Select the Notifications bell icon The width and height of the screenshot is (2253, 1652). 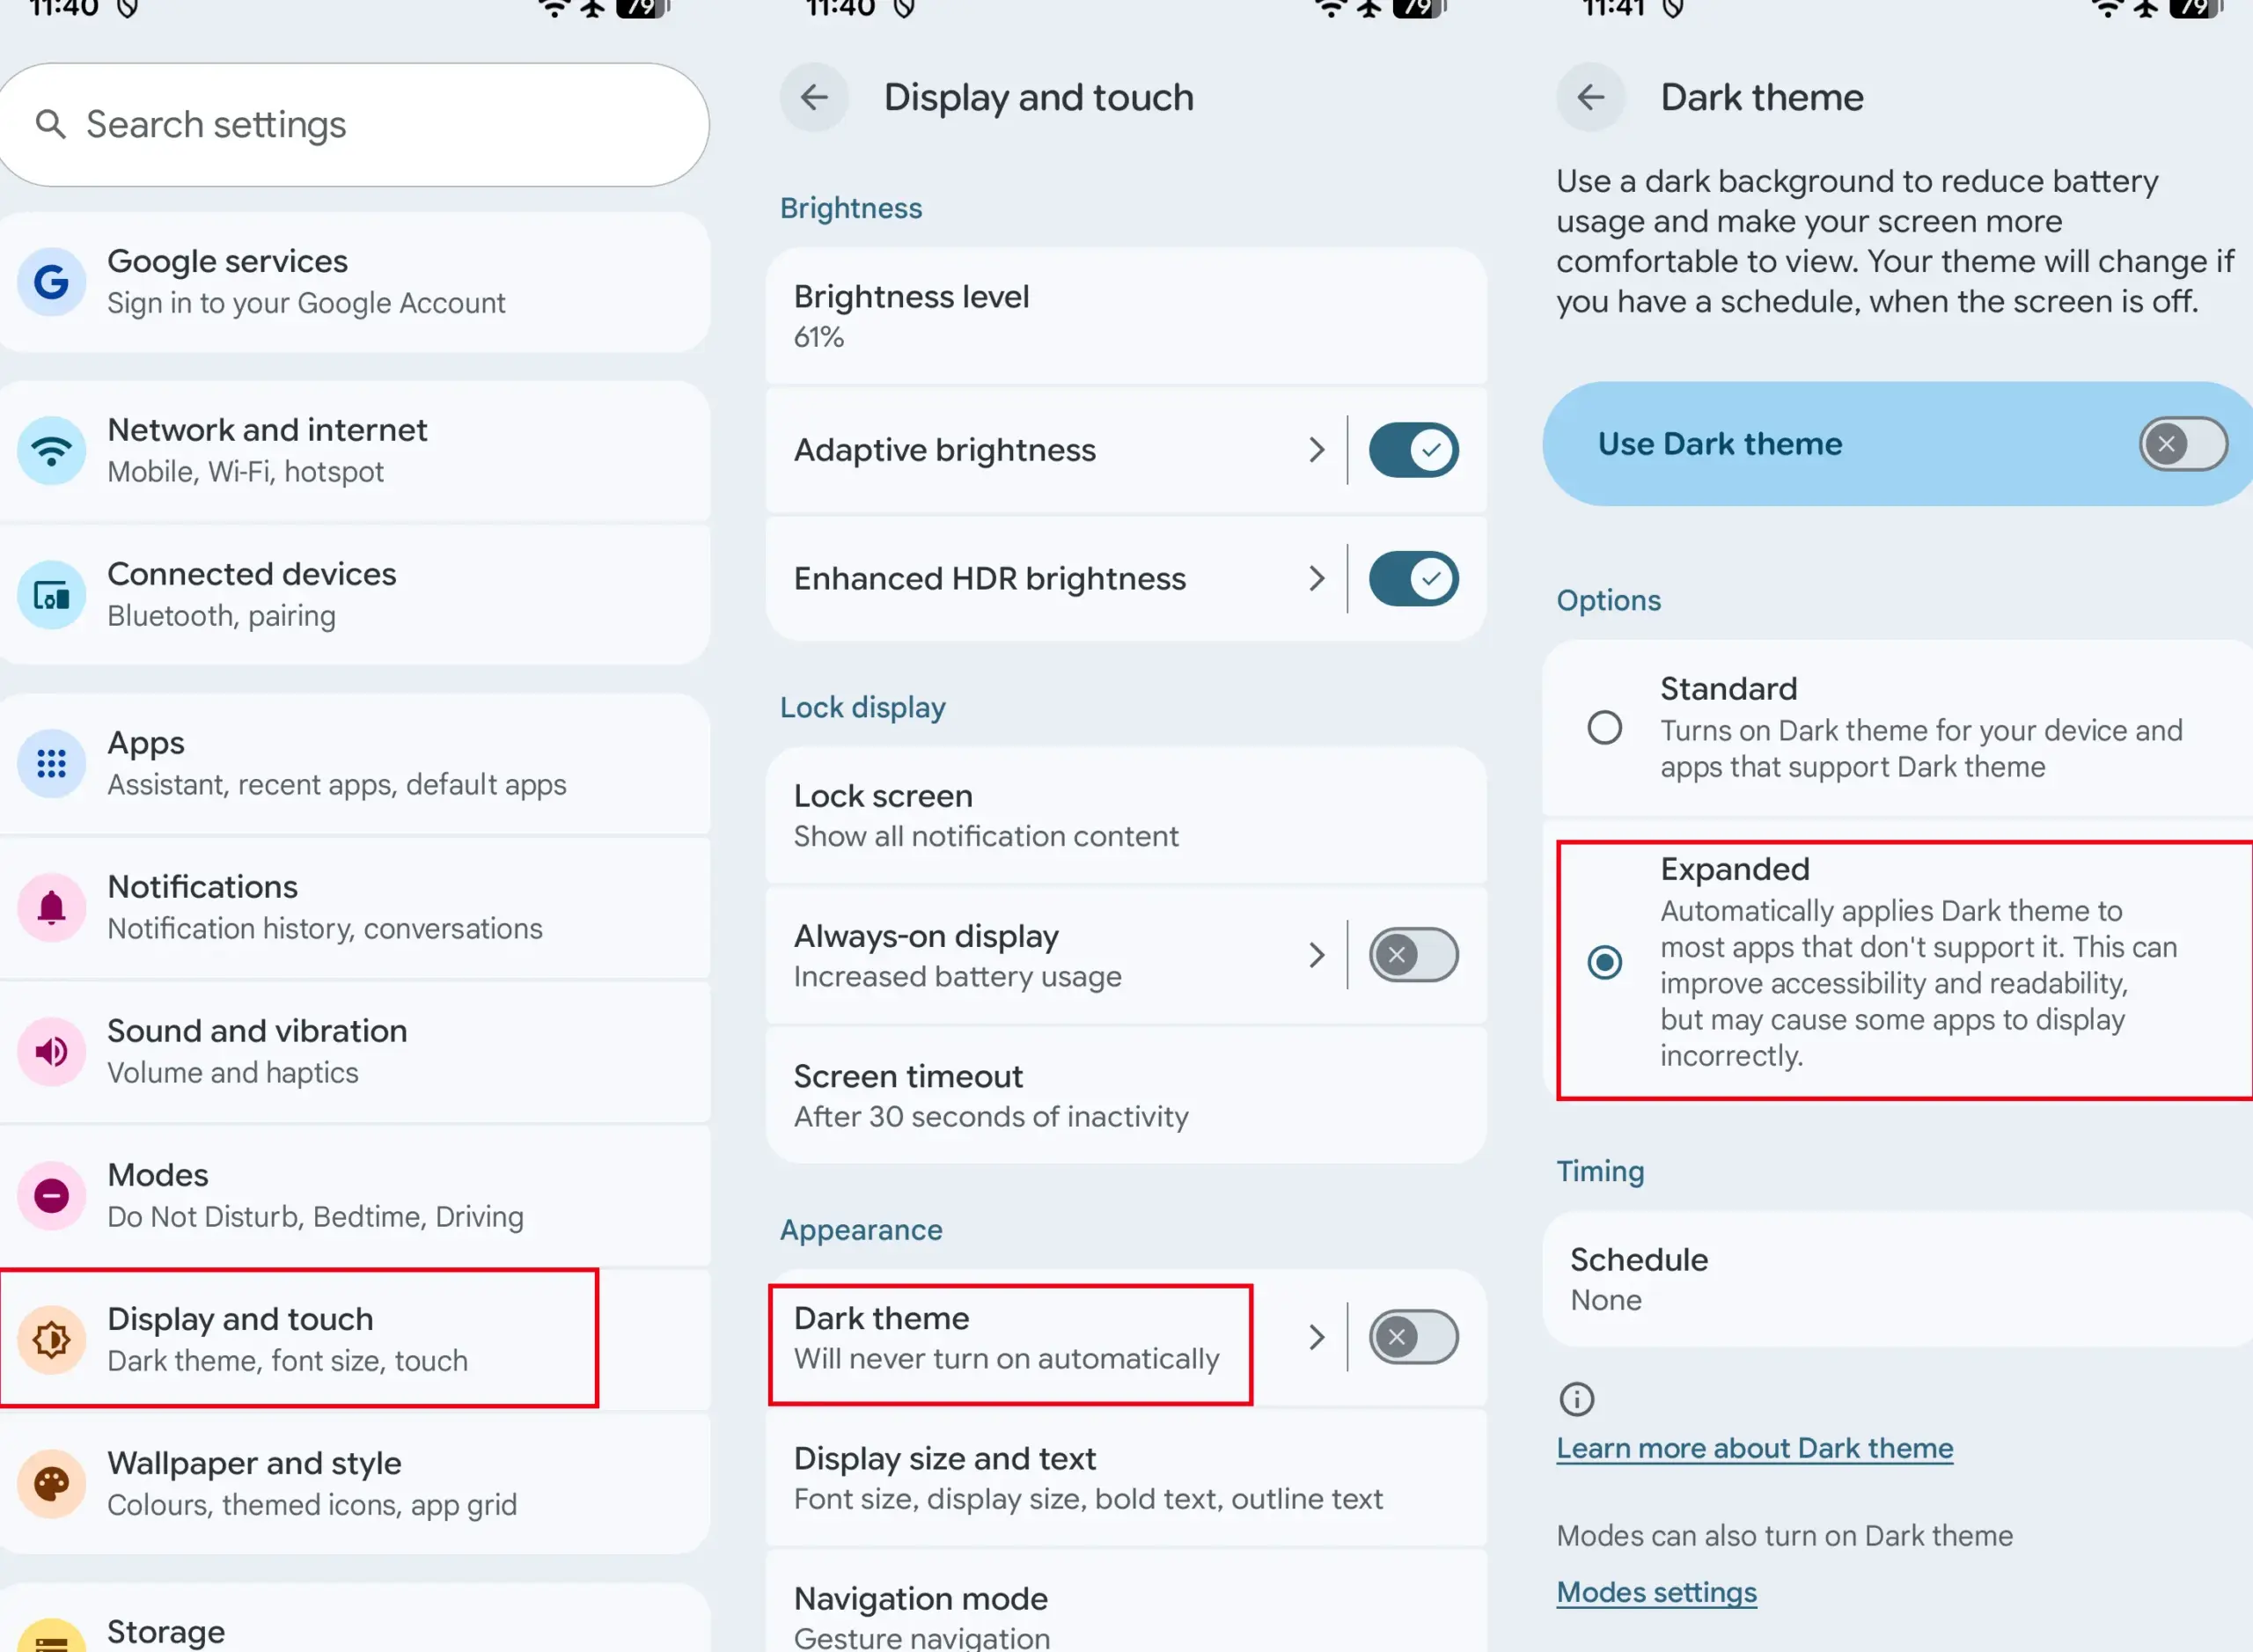click(x=51, y=906)
